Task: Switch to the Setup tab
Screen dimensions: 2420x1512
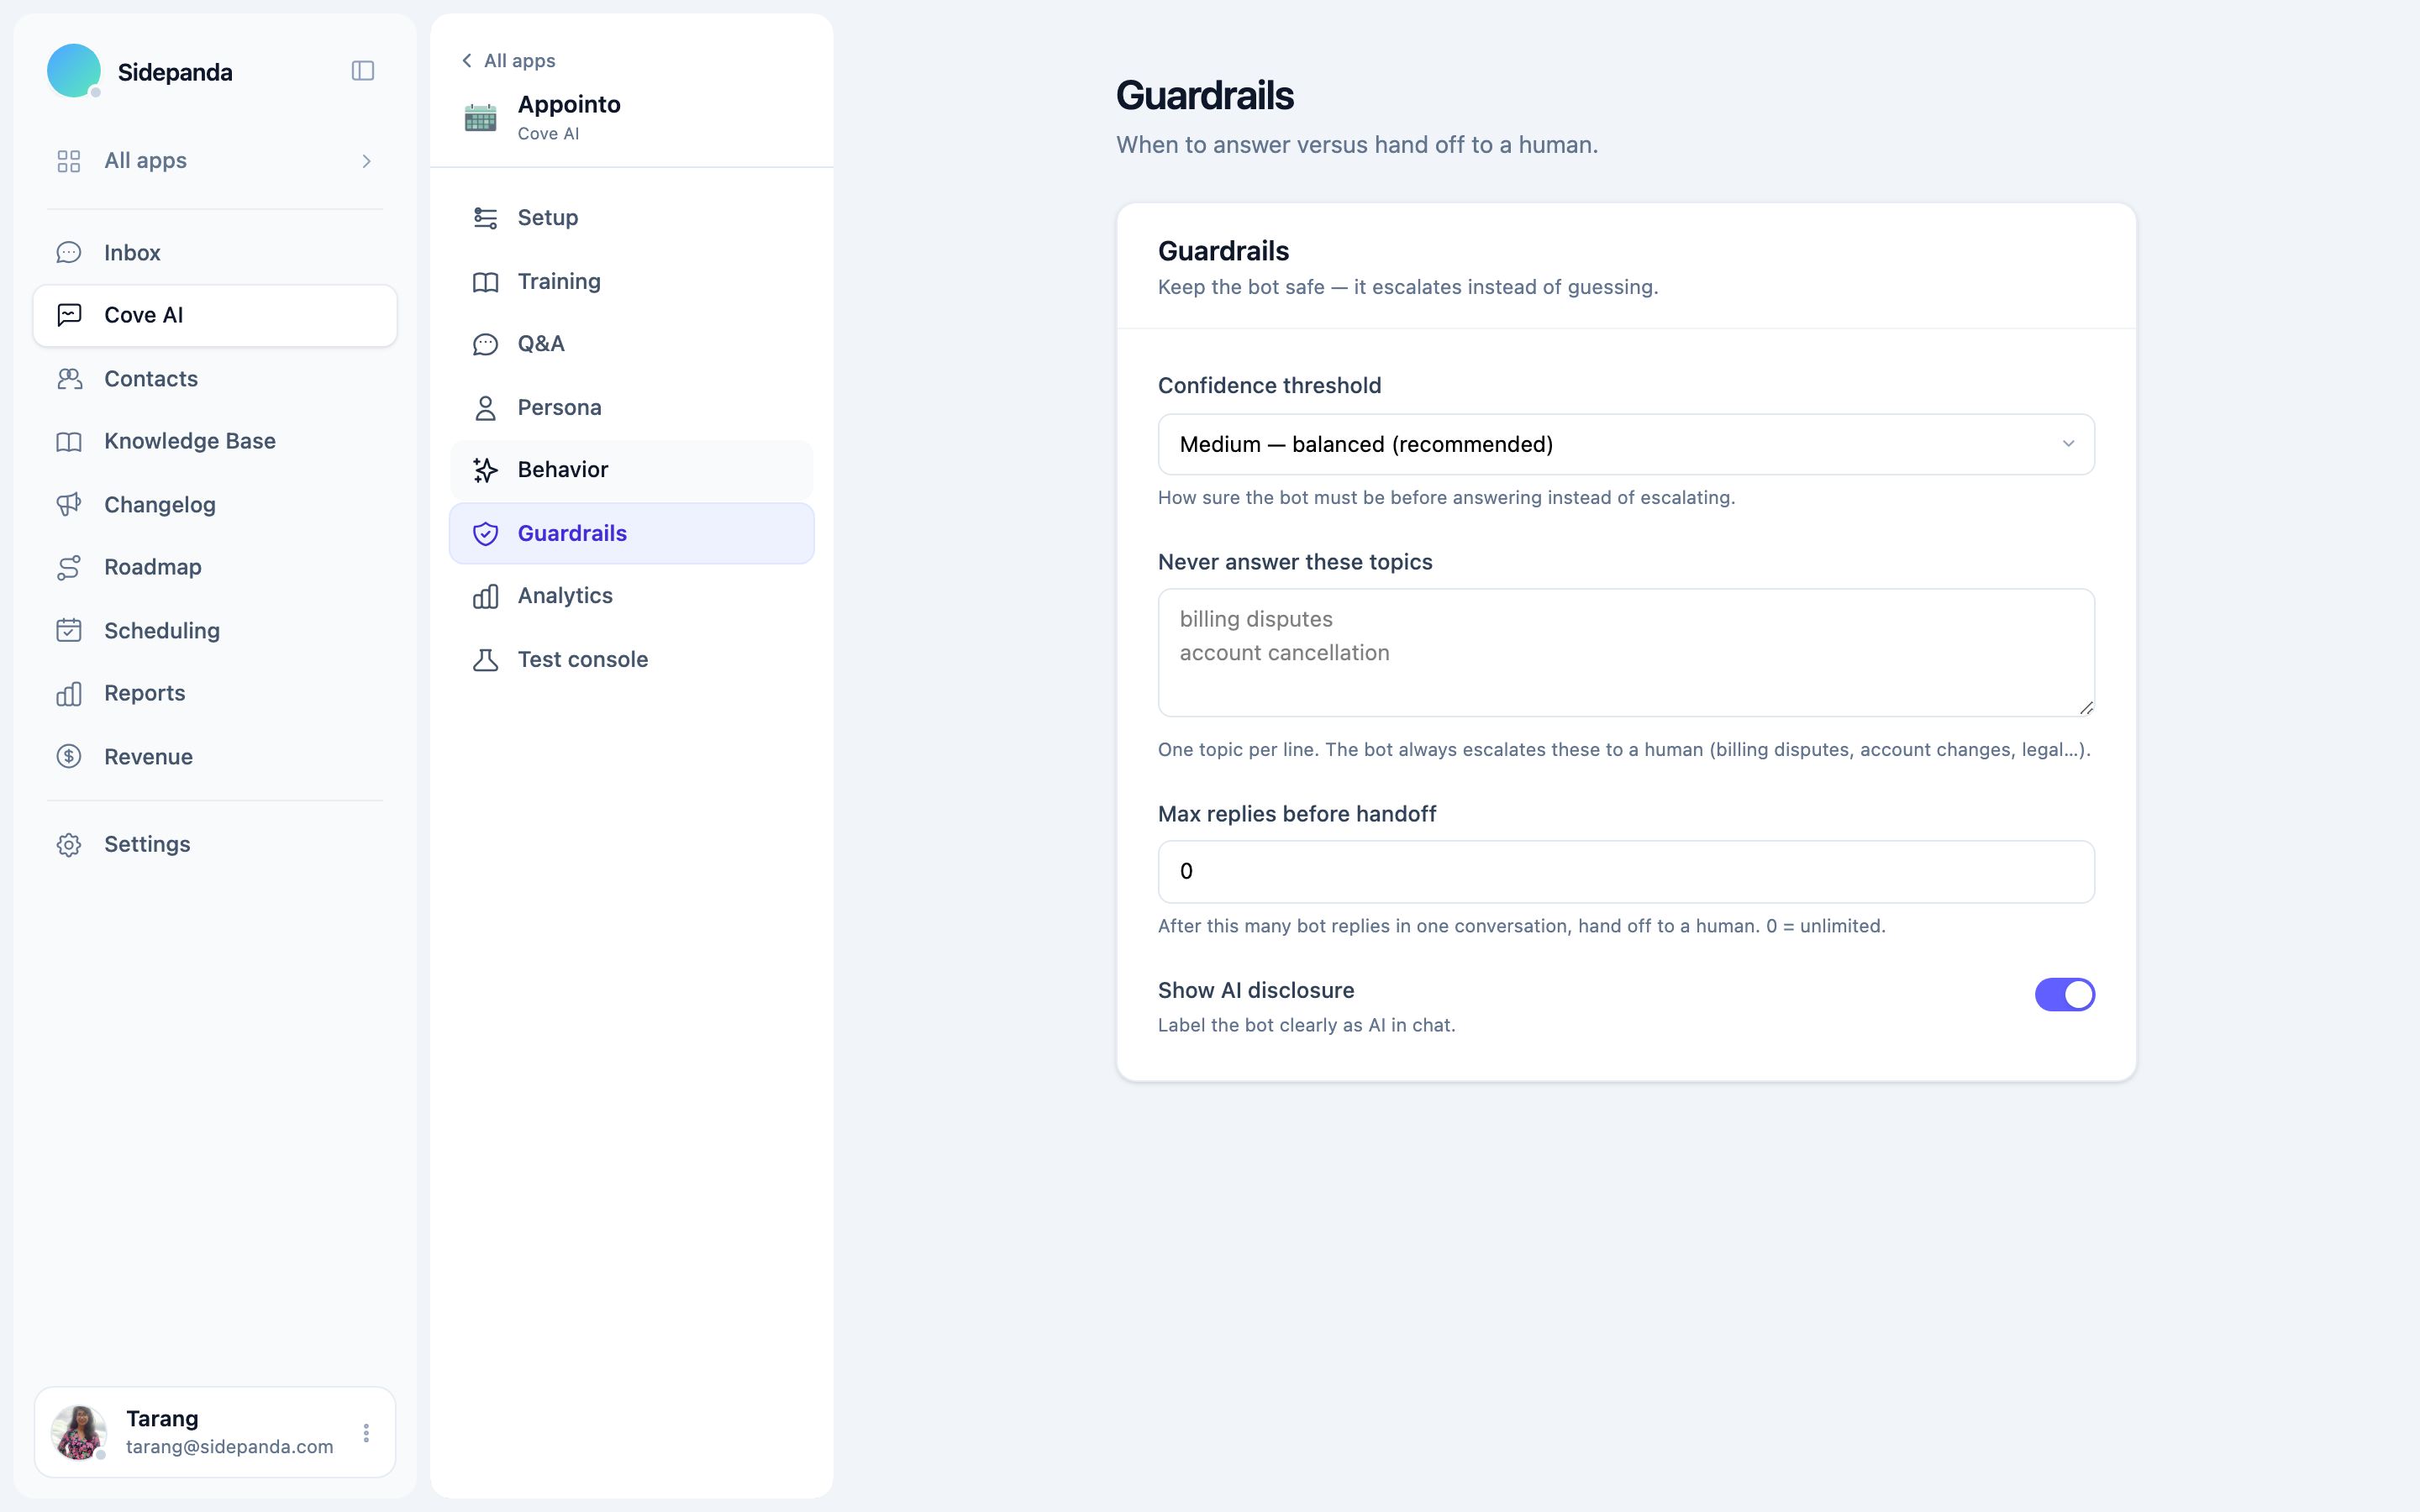Action: click(632, 218)
